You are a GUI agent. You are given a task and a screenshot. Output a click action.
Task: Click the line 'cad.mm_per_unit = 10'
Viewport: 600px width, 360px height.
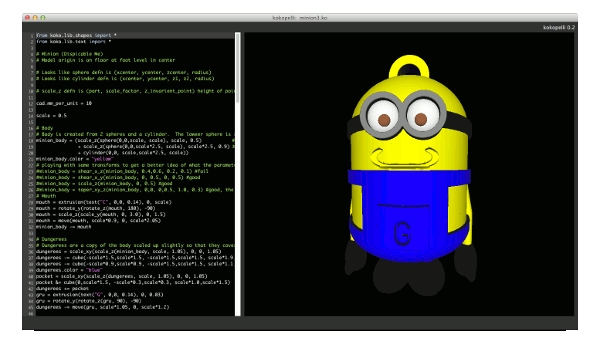coord(64,103)
